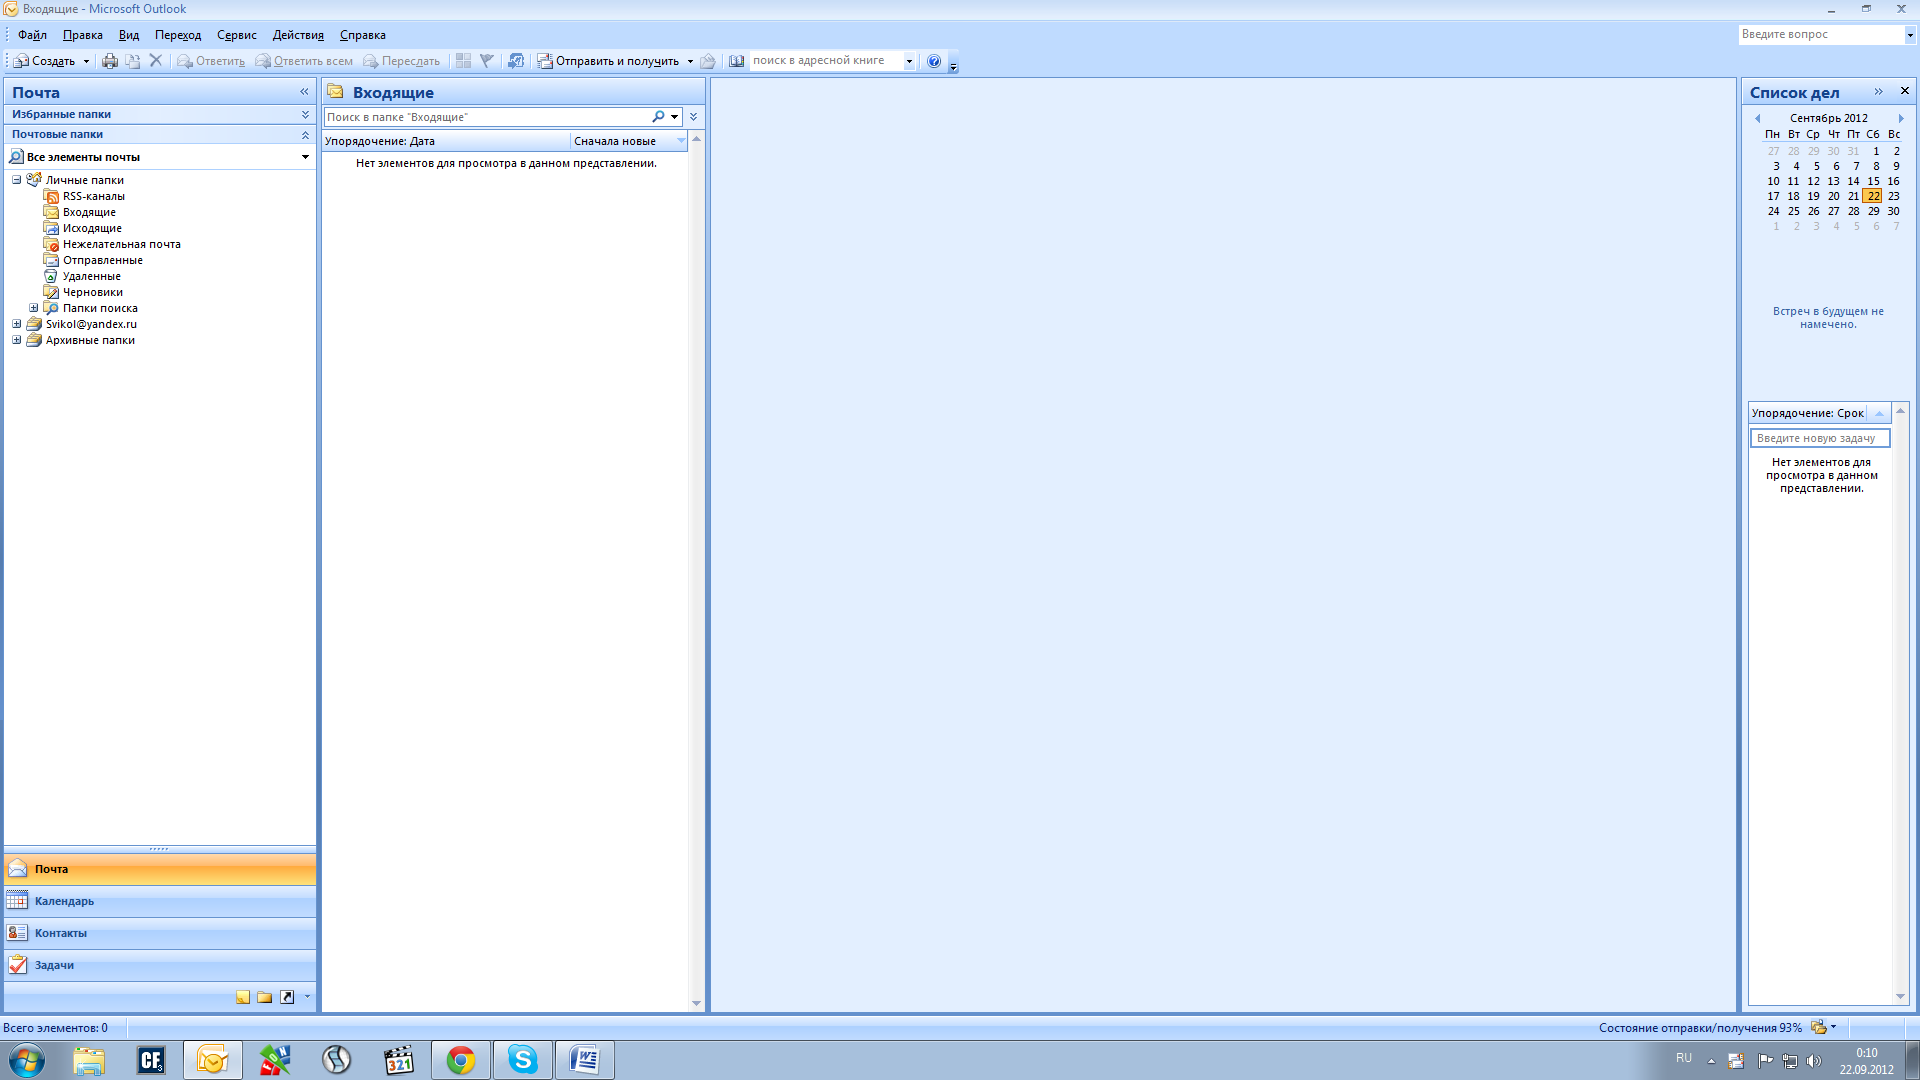The height and width of the screenshot is (1080, 1920).
Task: Expand the Папки поиска node
Action: [34, 308]
